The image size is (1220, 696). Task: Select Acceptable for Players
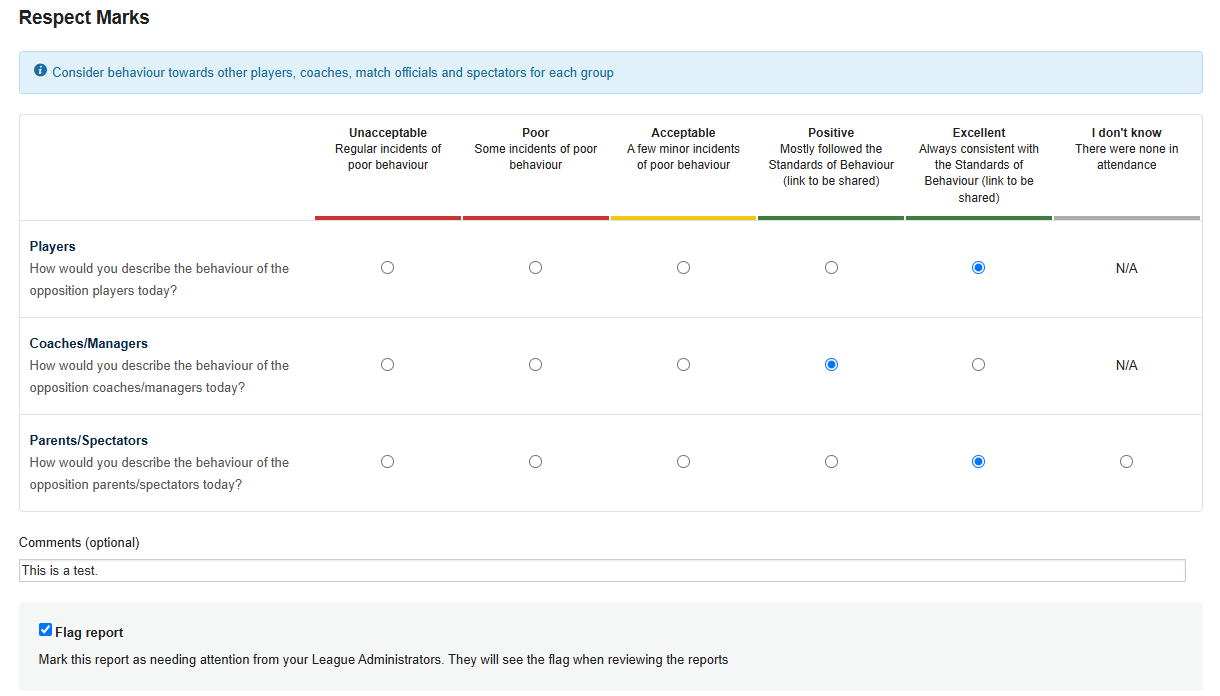point(683,268)
